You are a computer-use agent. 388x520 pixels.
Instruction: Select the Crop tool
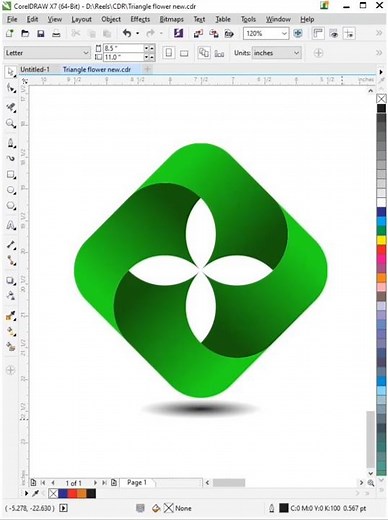pyautogui.click(x=11, y=107)
